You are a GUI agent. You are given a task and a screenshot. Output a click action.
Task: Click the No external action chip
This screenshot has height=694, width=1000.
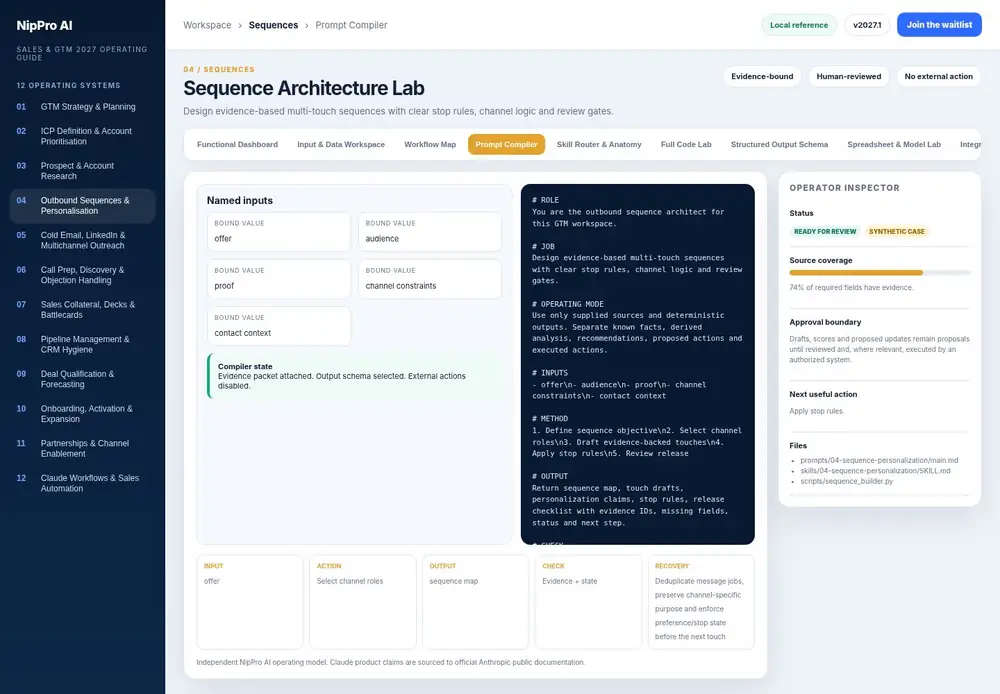(x=938, y=76)
